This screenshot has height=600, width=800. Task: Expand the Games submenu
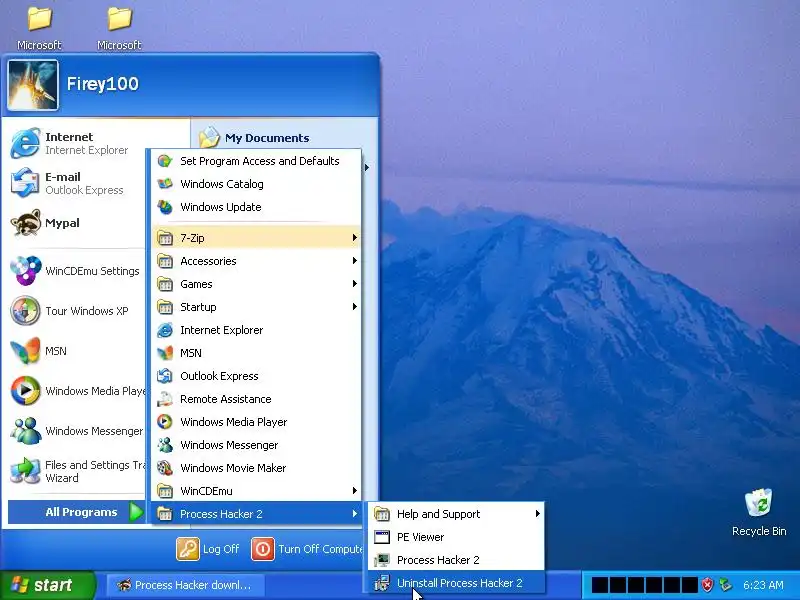click(x=256, y=284)
